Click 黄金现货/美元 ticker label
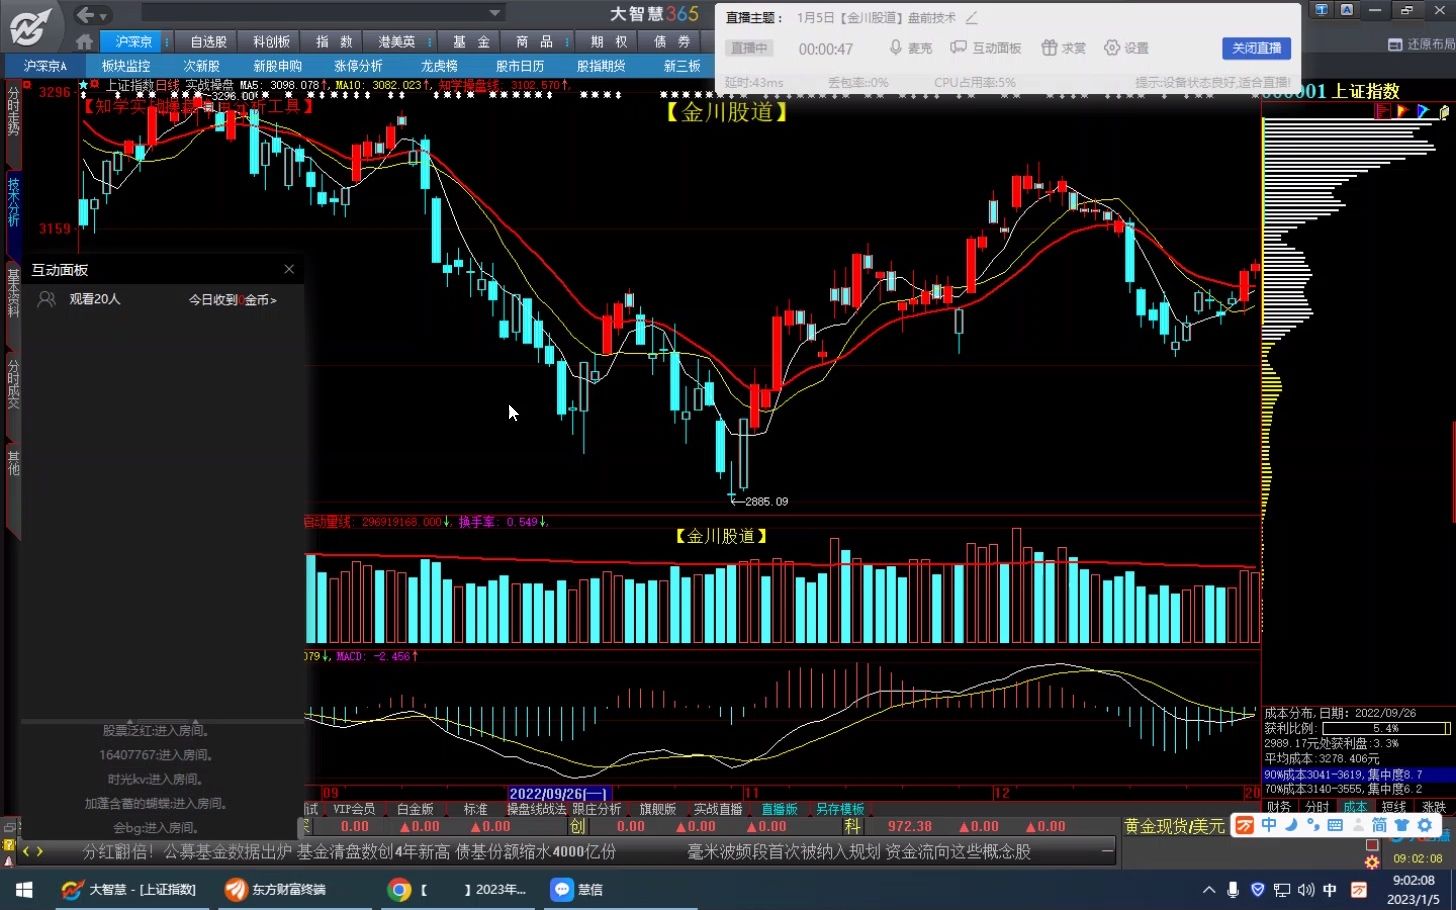1456x910 pixels. (x=1175, y=827)
